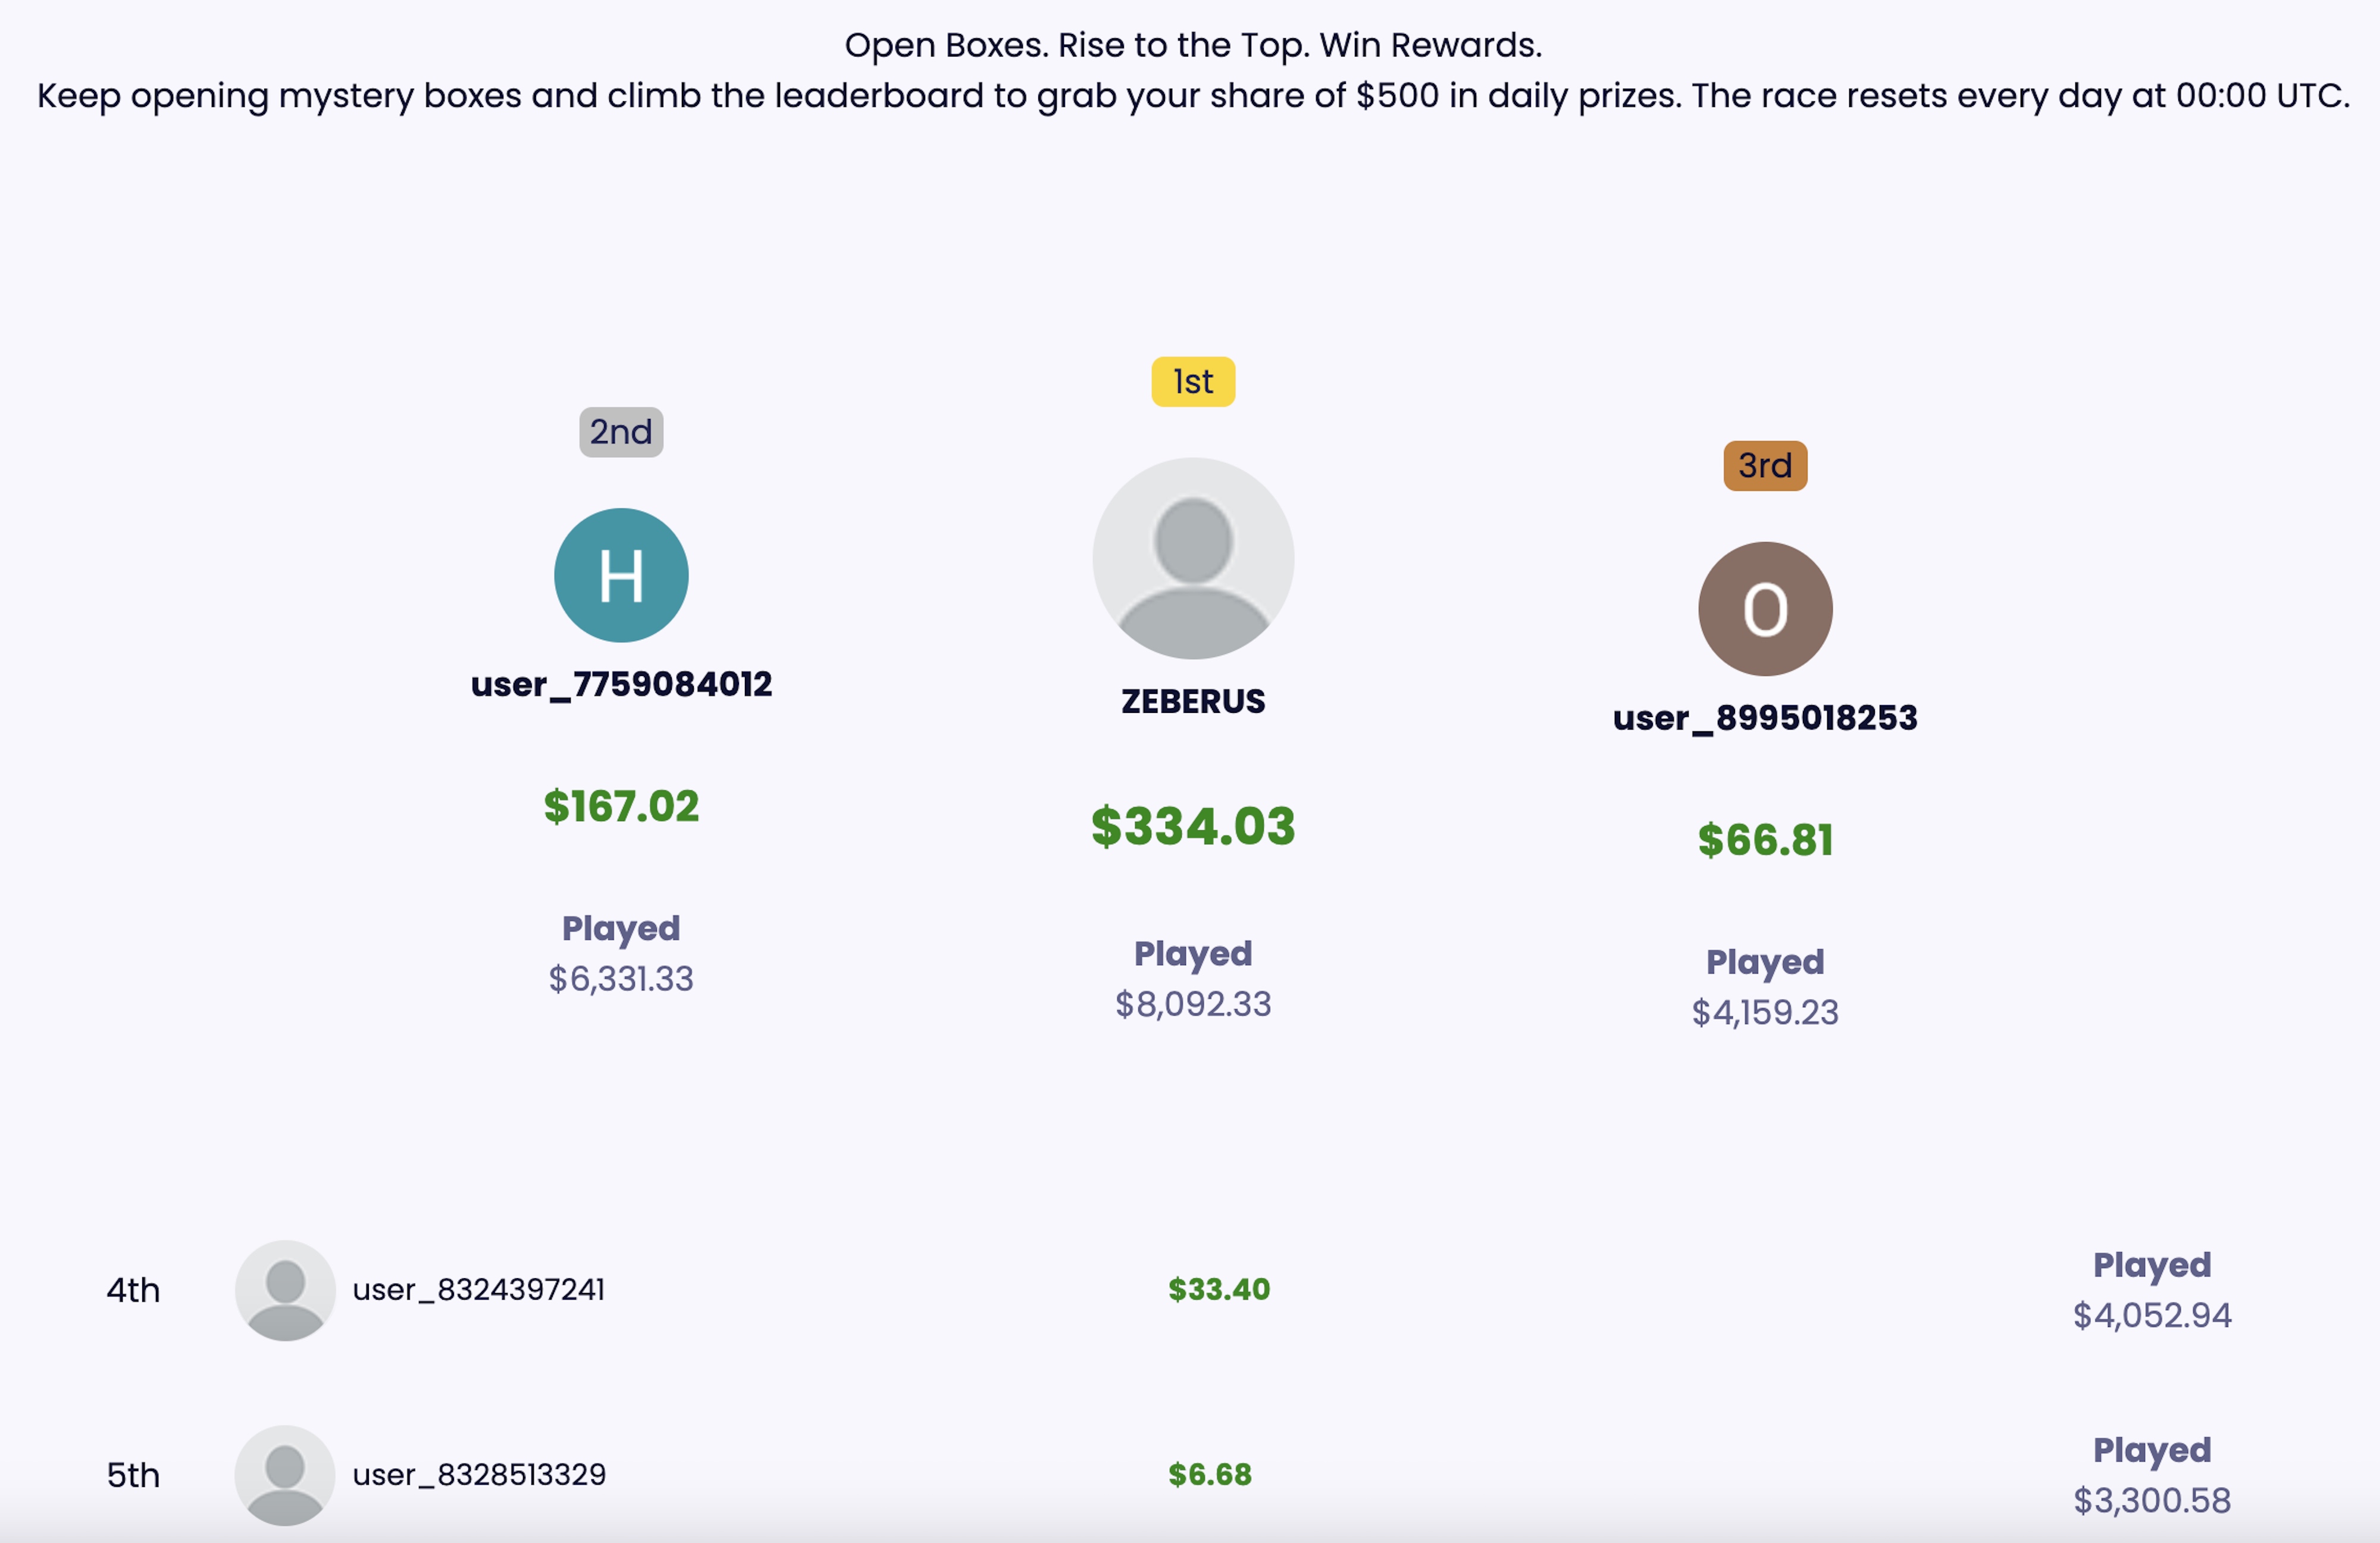Image resolution: width=2380 pixels, height=1543 pixels.
Task: Select user_7759084012's teal avatar
Action: click(621, 574)
